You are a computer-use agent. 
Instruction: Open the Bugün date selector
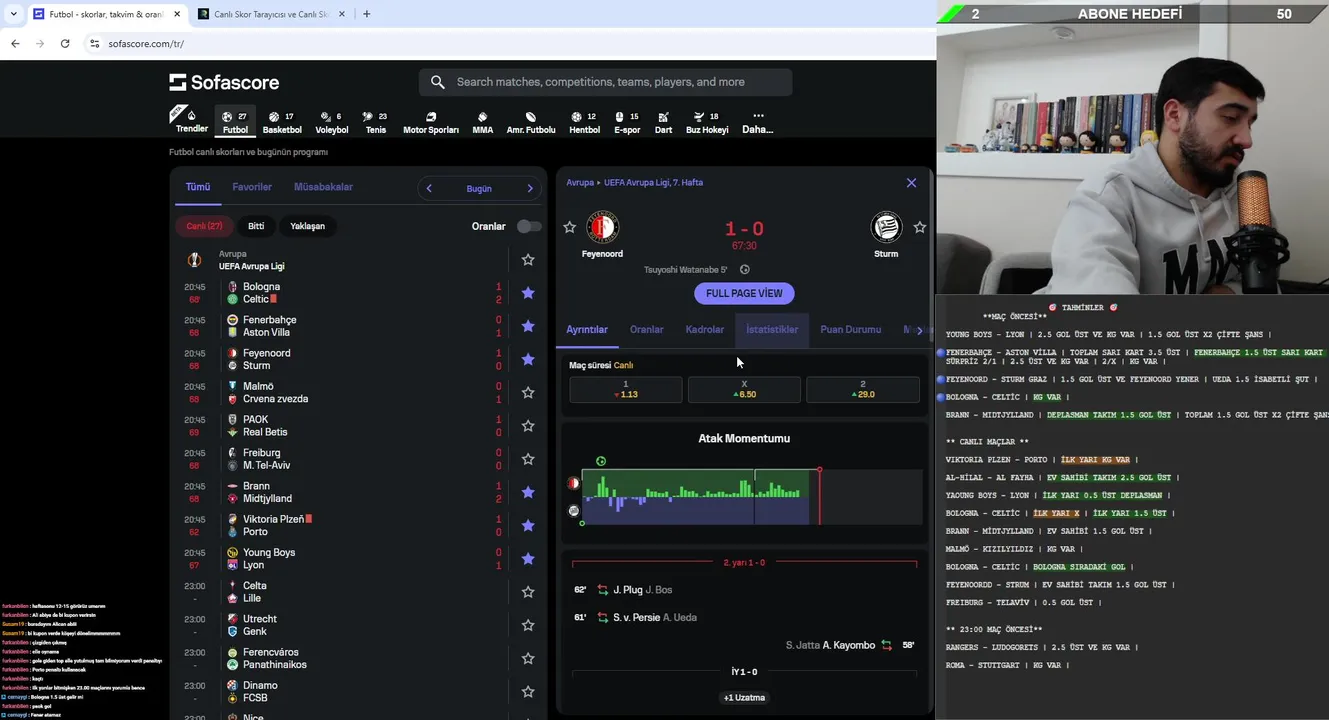click(x=479, y=188)
